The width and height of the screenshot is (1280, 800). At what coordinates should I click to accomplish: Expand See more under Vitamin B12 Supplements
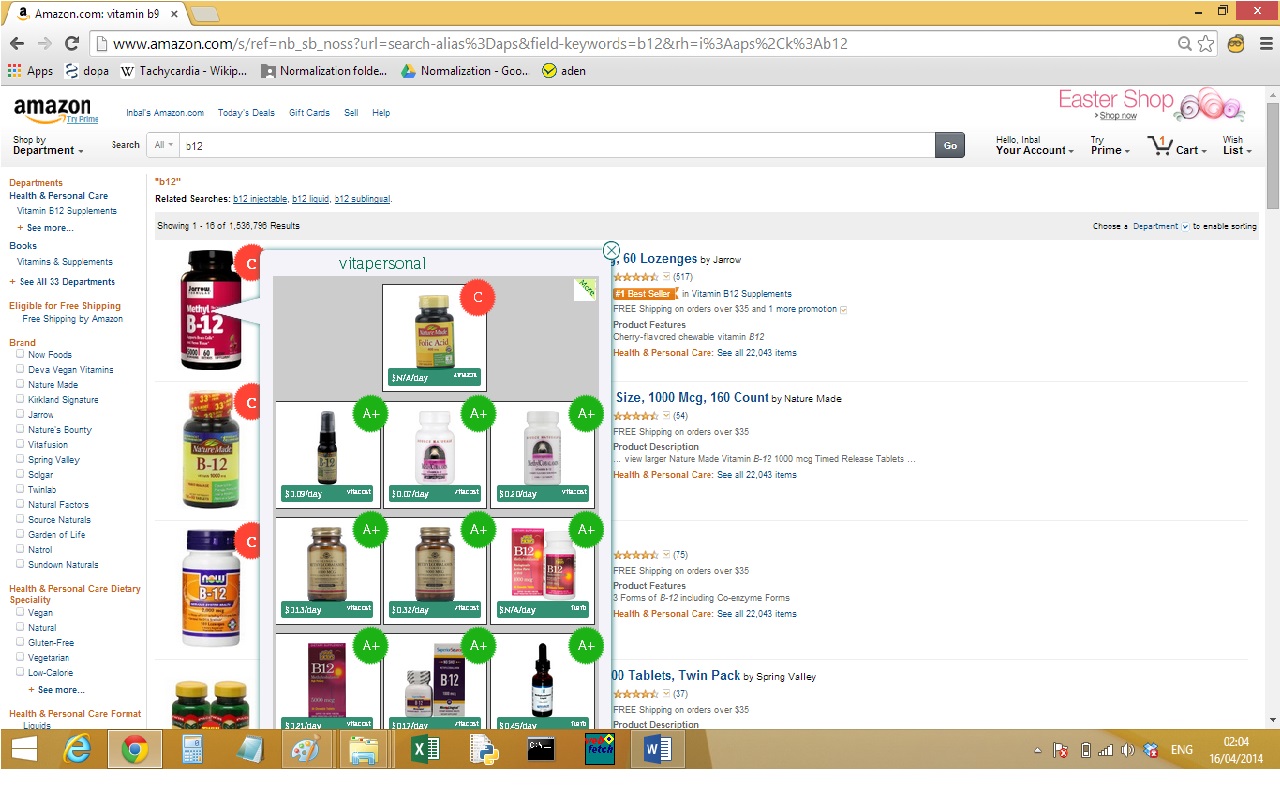50,228
